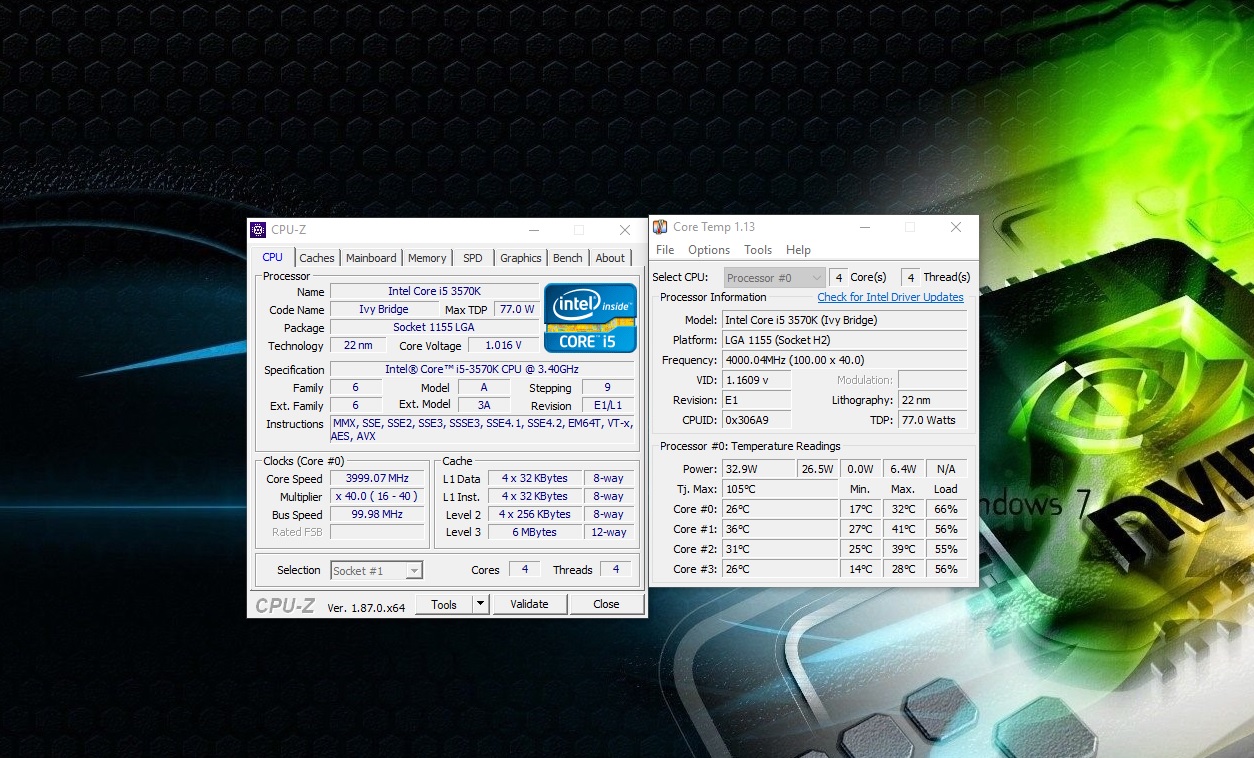Click the Specification field in CPU-Z
Viewport: 1254px width, 758px height.
(482, 369)
